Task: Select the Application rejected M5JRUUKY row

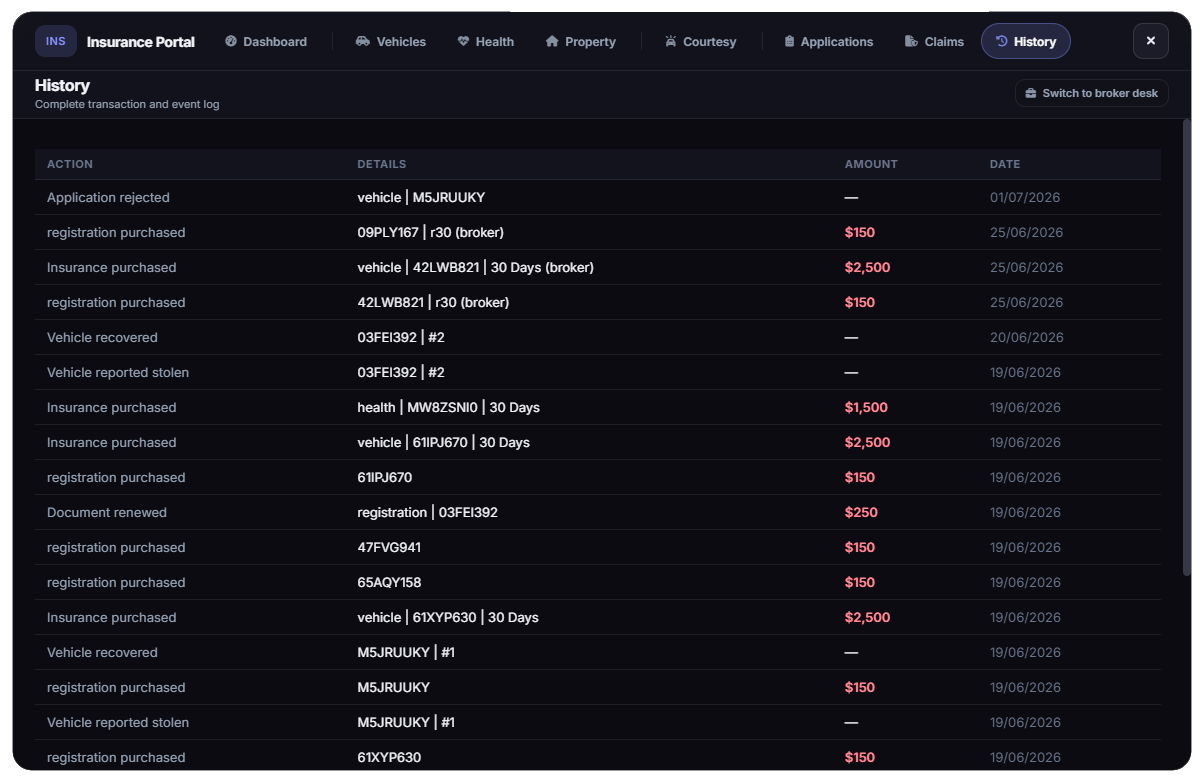Action: (x=598, y=197)
